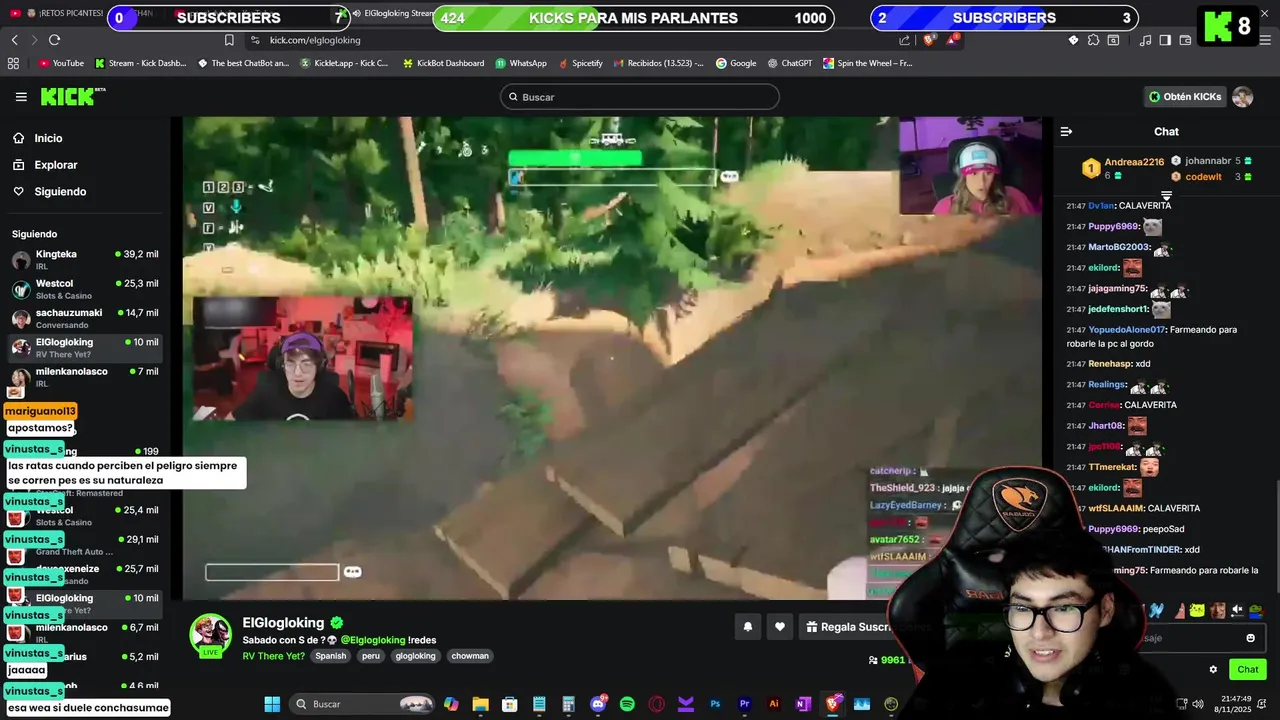
Task: Click the Chat send button
Action: click(x=1248, y=669)
